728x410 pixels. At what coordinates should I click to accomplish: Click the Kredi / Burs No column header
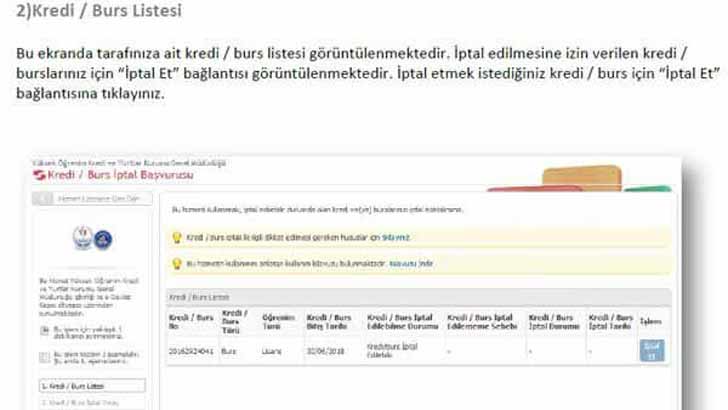coord(191,322)
